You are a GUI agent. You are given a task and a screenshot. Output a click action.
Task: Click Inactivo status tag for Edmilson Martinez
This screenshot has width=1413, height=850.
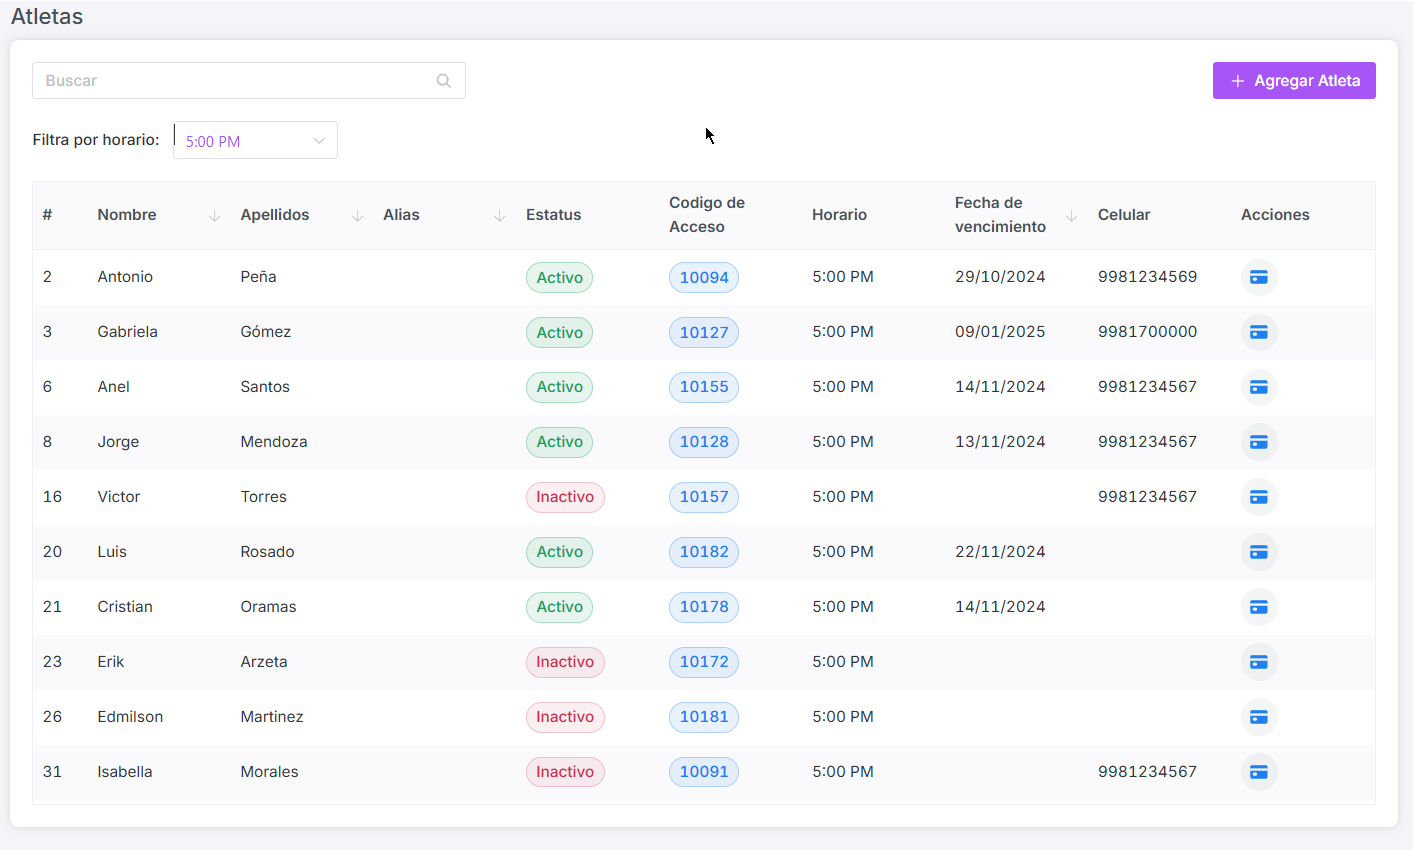[565, 717]
